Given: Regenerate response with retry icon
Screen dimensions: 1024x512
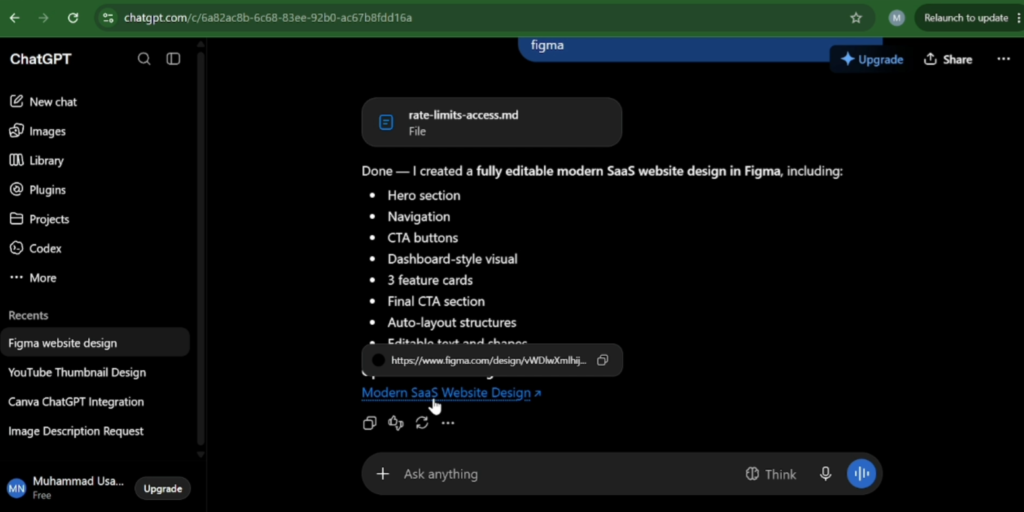Looking at the screenshot, I should (x=422, y=423).
